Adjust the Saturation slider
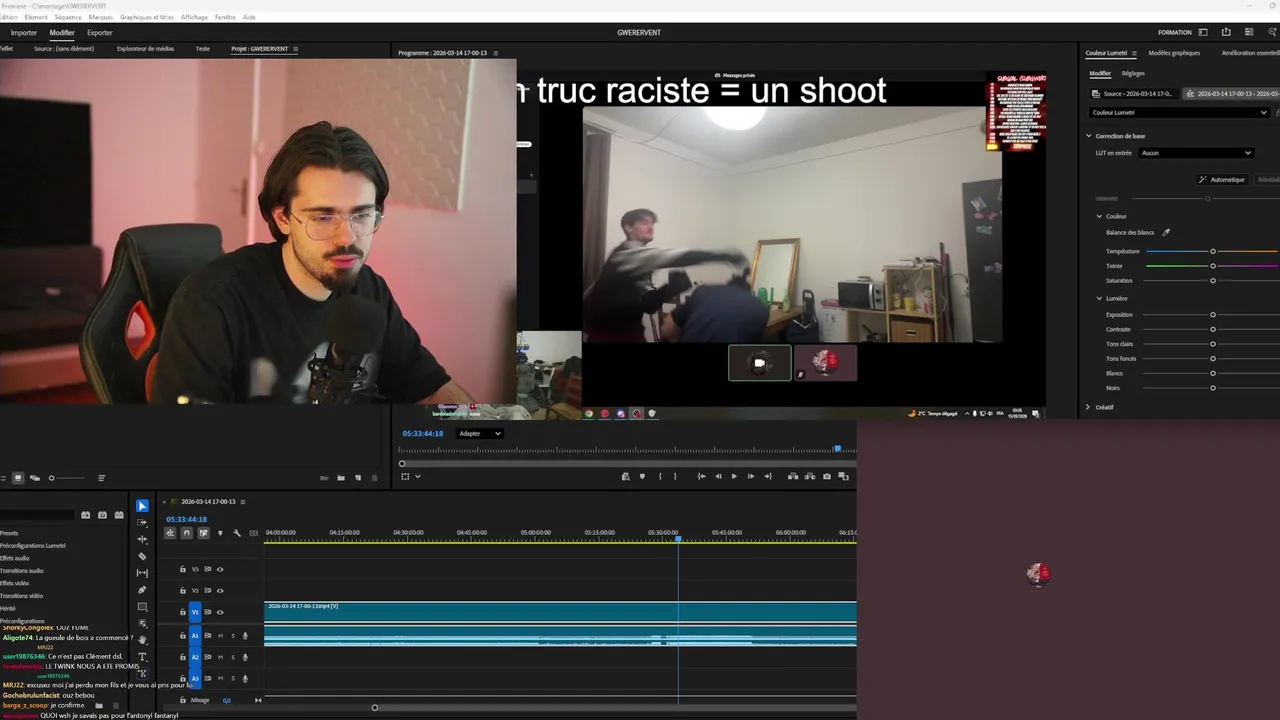Viewport: 1280px width, 720px height. pyautogui.click(x=1213, y=280)
